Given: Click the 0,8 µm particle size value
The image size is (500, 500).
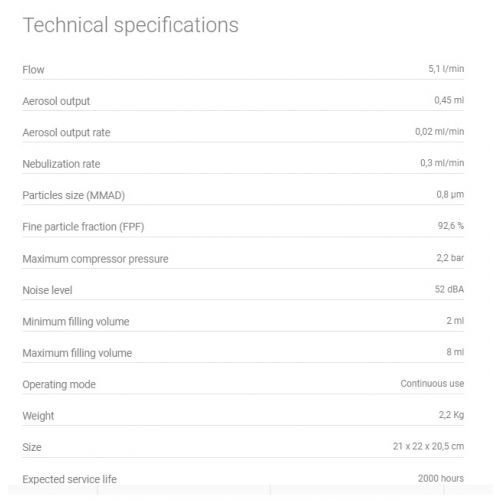Looking at the screenshot, I should (450, 194).
